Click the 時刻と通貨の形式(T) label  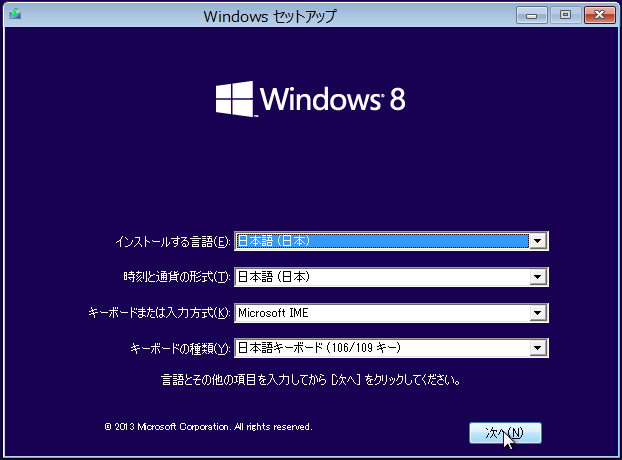(177, 276)
